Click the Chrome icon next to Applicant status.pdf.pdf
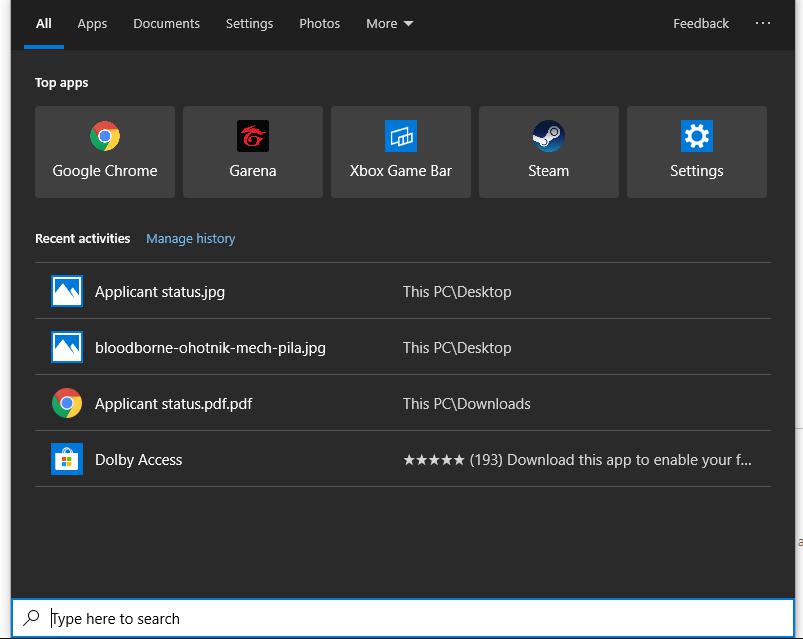 pyautogui.click(x=66, y=403)
